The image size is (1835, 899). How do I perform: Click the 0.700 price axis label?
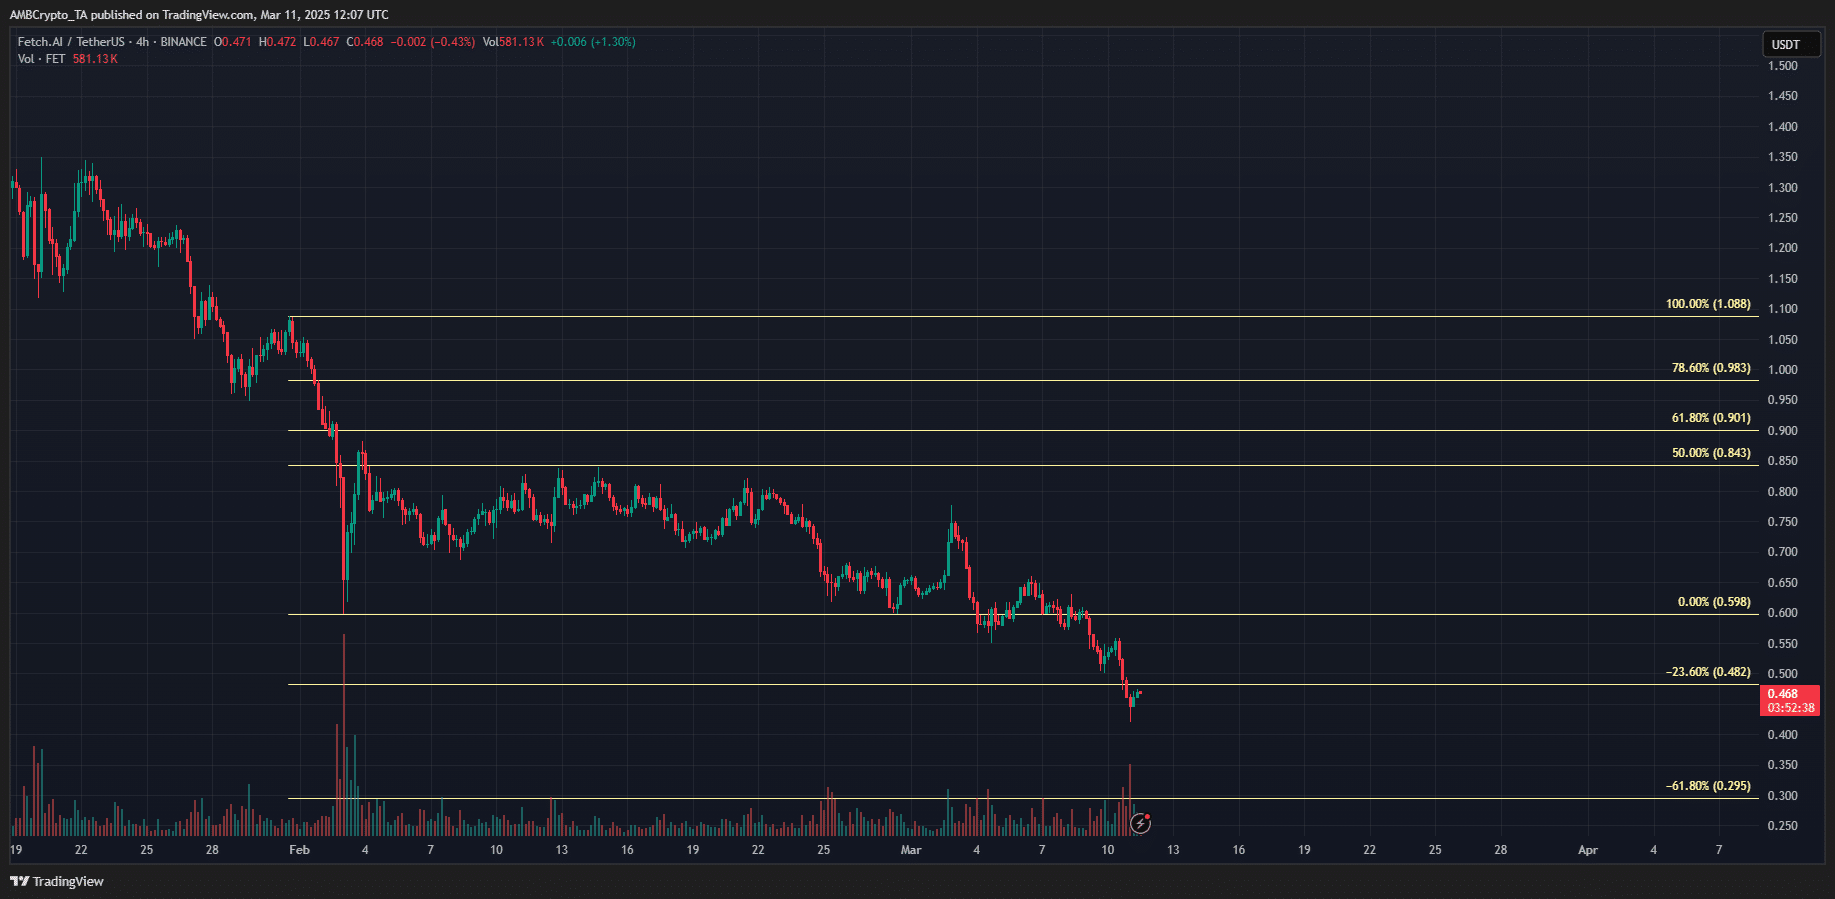pos(1782,552)
